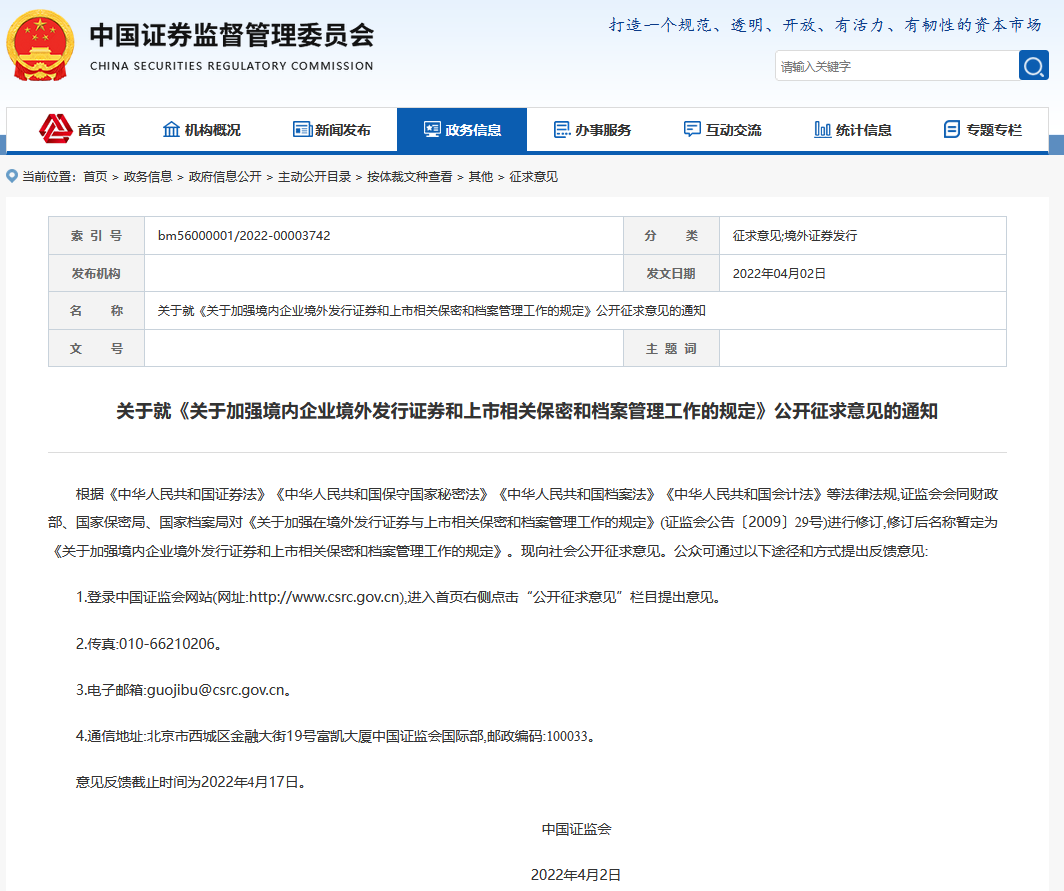
Task: Follow the 按体裁文种查看 breadcrumb link
Action: click(x=410, y=176)
